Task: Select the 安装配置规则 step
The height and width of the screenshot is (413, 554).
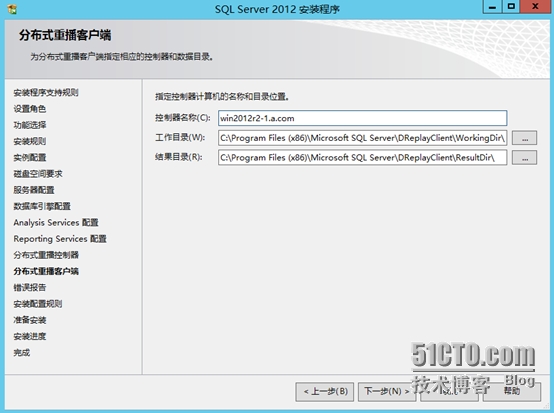Action: (38, 304)
